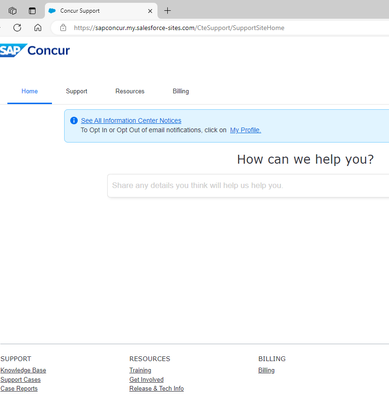Click the How can we help you heading
This screenshot has height=400, width=389.
click(305, 160)
